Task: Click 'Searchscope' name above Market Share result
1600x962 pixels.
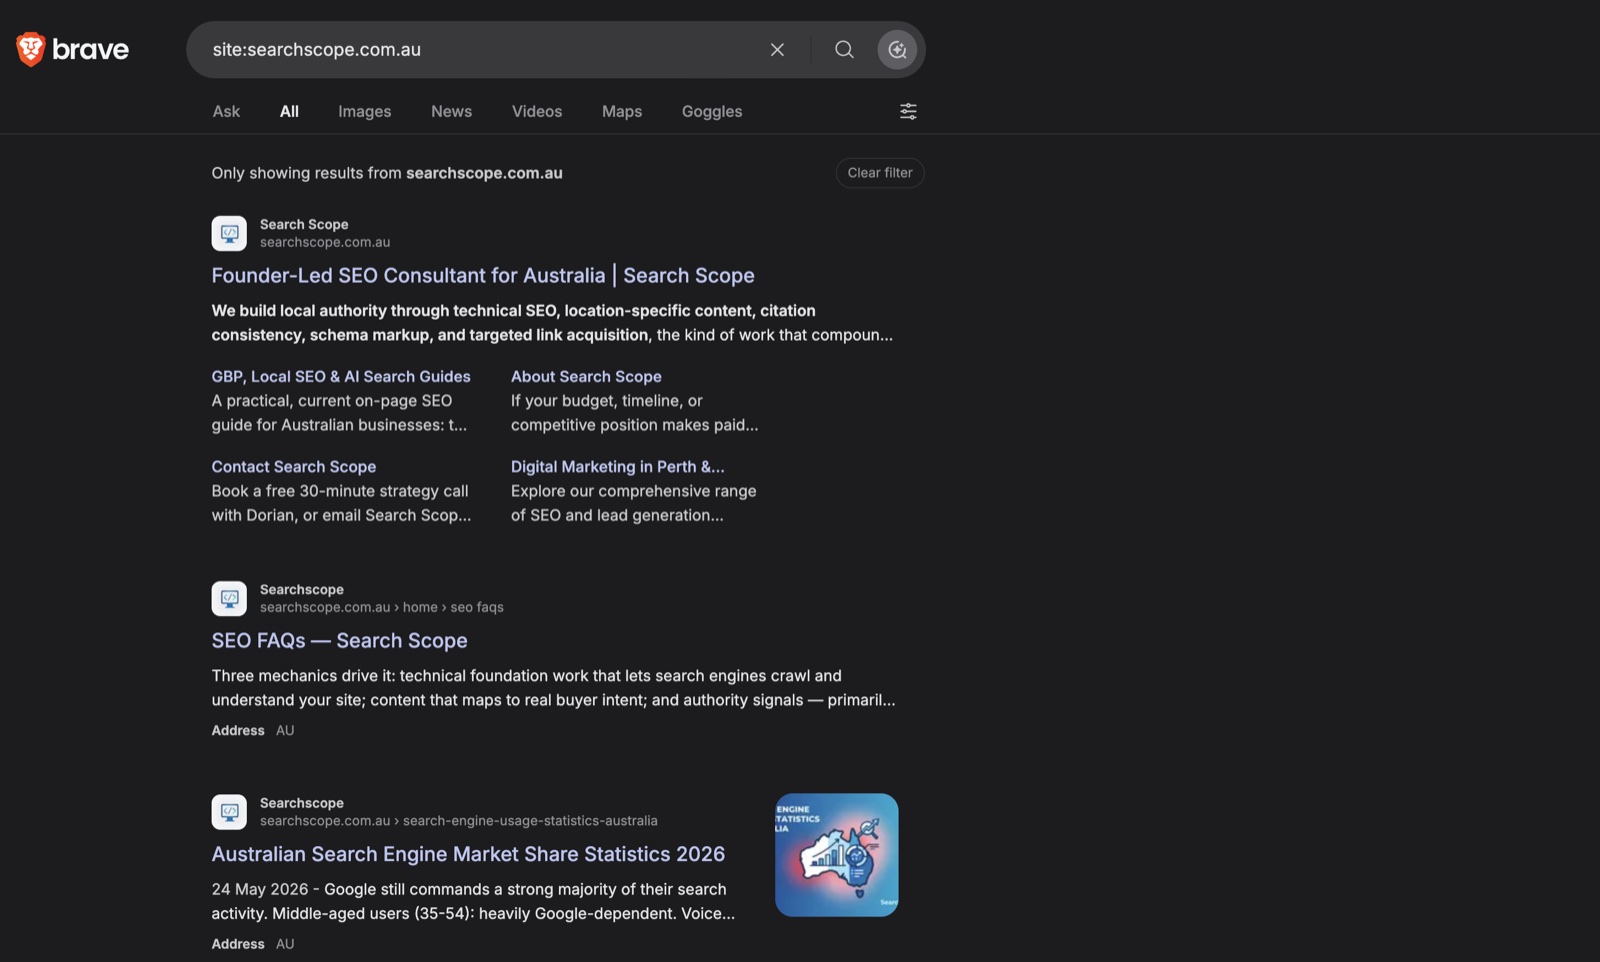Action: click(x=302, y=803)
